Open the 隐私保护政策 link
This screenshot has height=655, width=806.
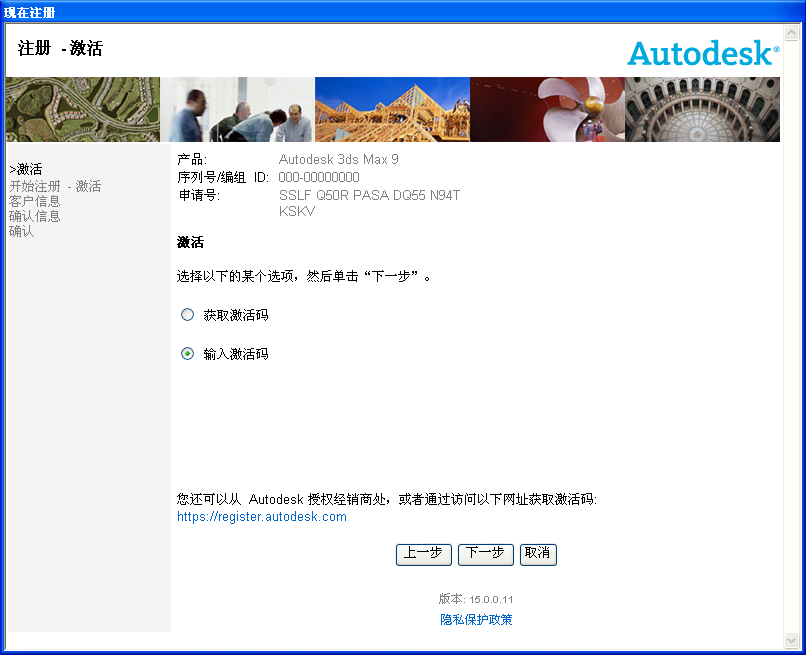click(476, 620)
